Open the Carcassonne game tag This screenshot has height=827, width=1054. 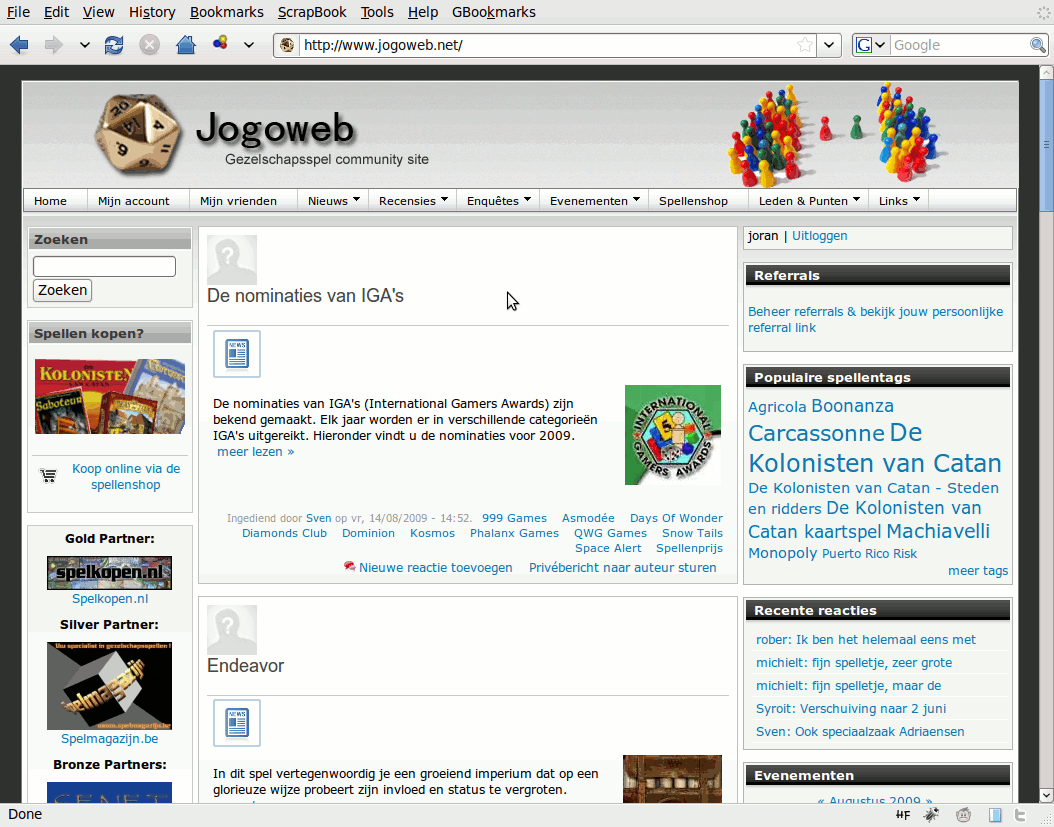816,434
